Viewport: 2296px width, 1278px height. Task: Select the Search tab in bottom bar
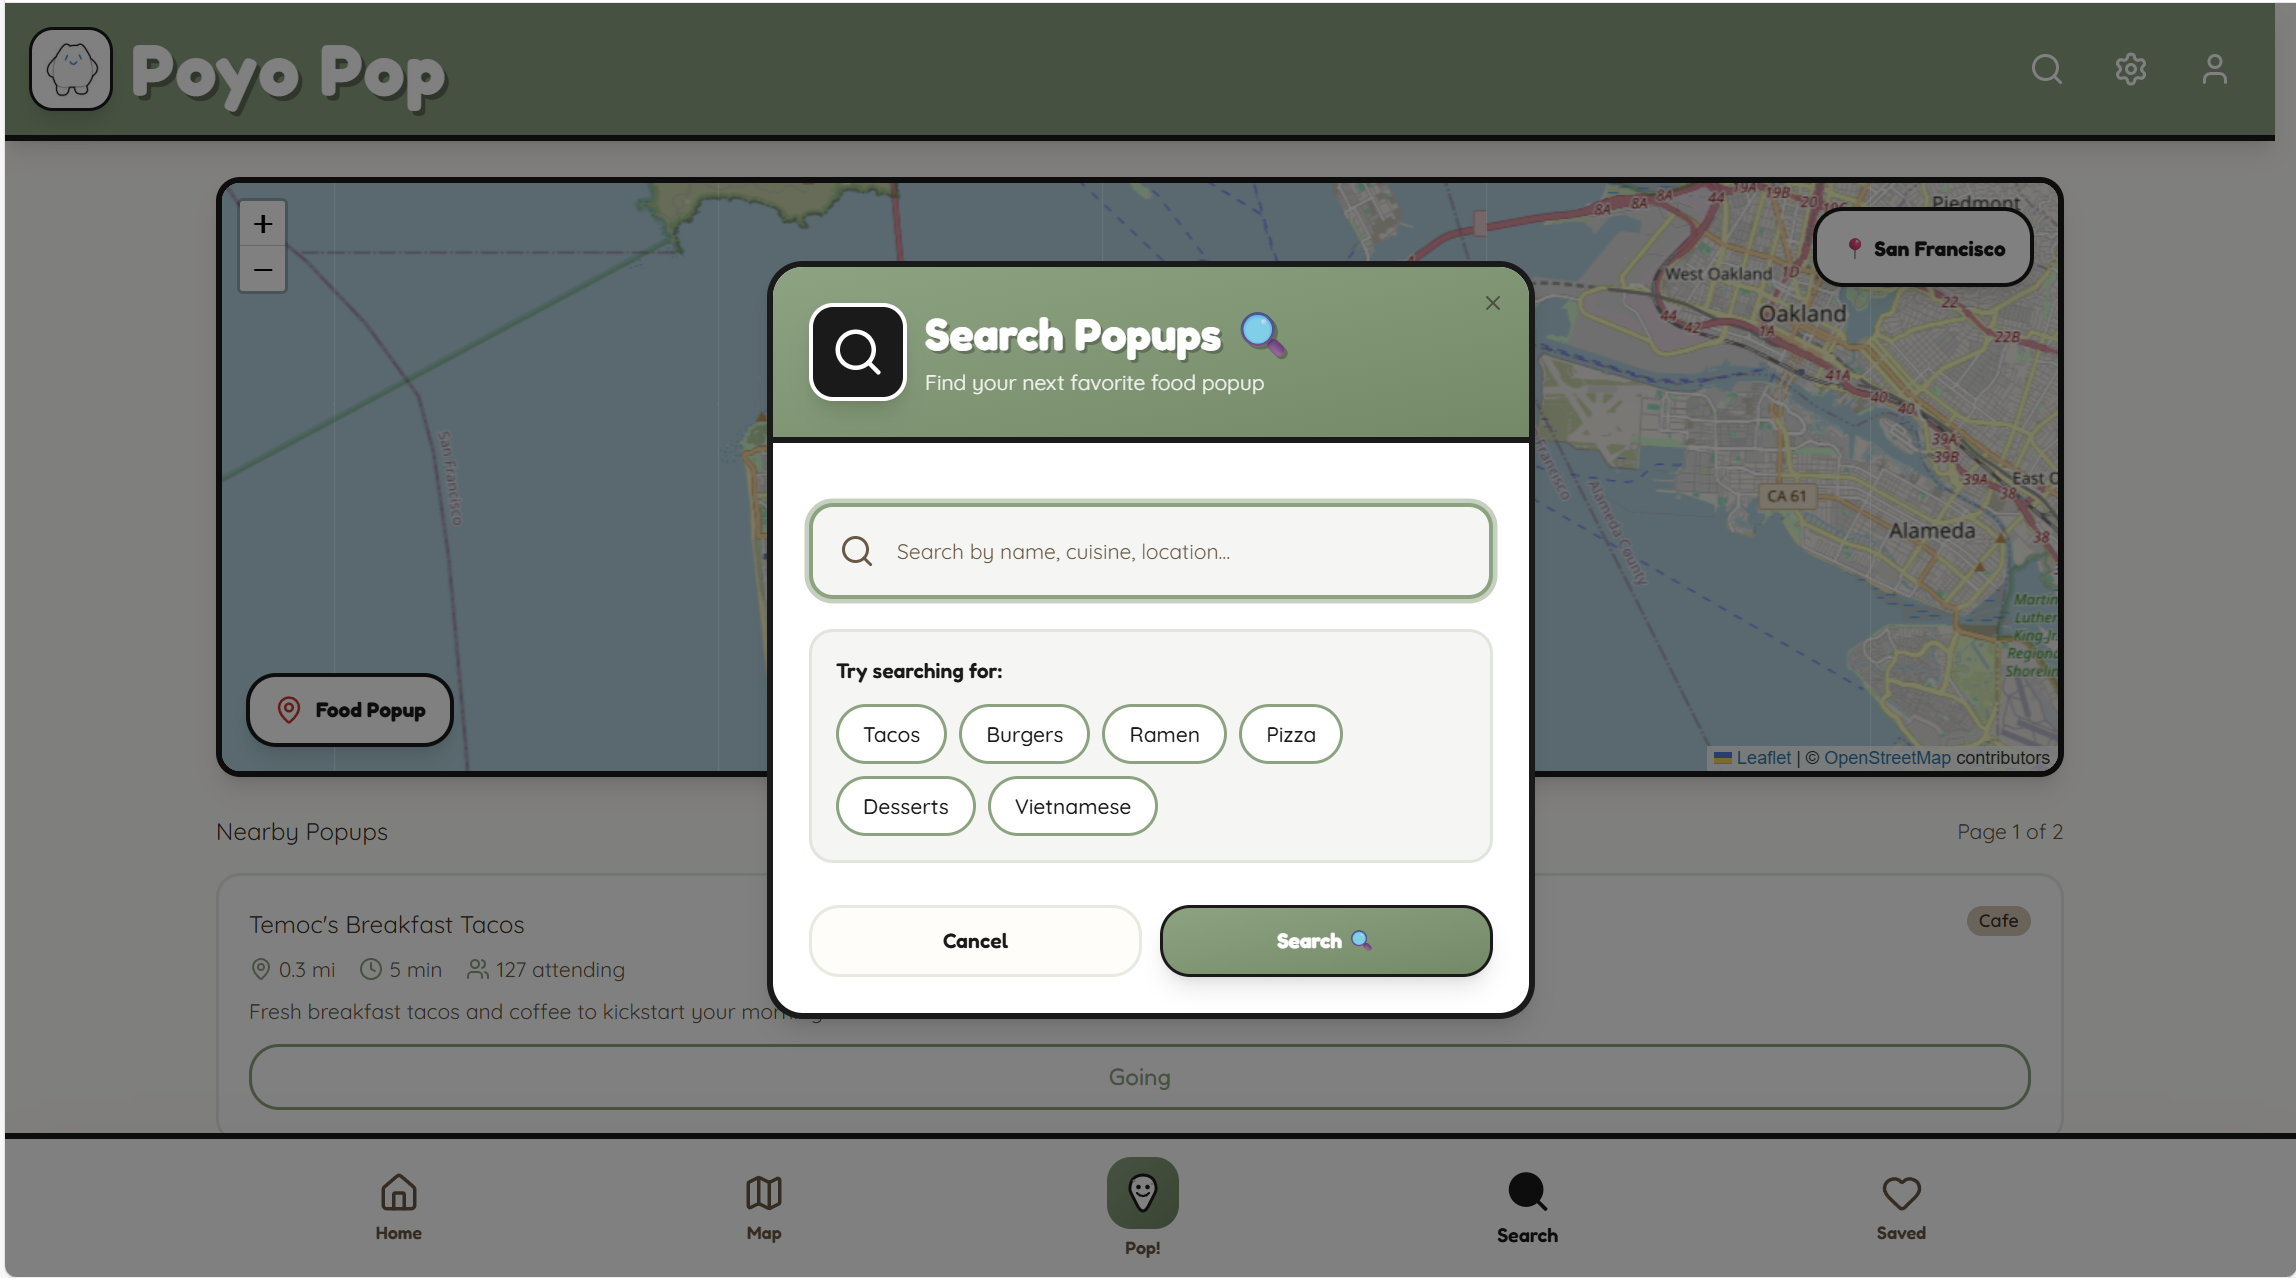tap(1526, 1207)
